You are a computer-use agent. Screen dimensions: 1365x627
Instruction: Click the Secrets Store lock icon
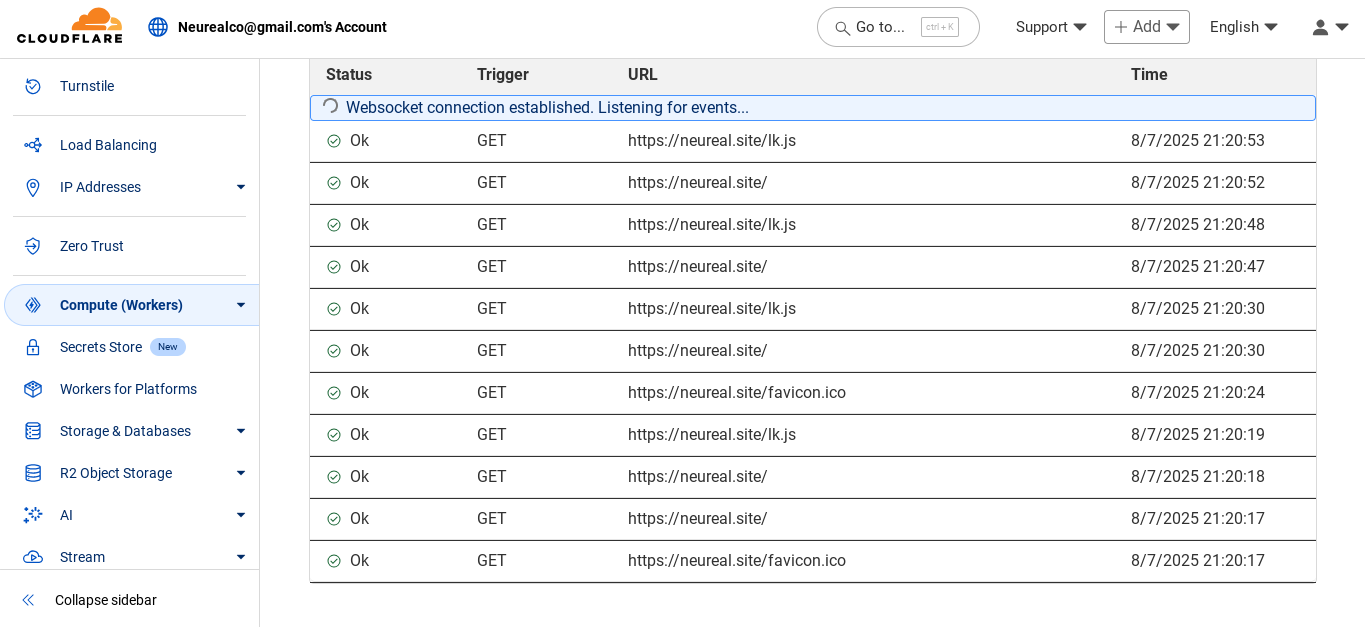click(x=33, y=347)
